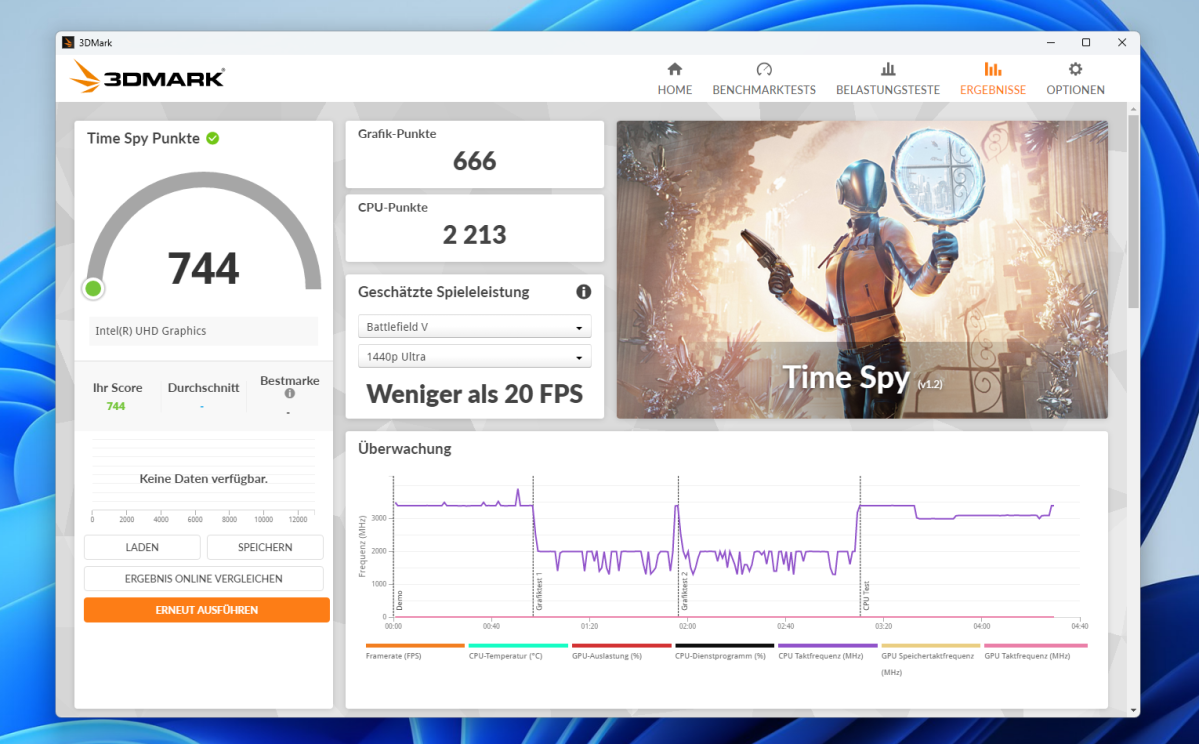This screenshot has width=1199, height=744.
Task: Click the options gear icon
Action: click(1075, 70)
